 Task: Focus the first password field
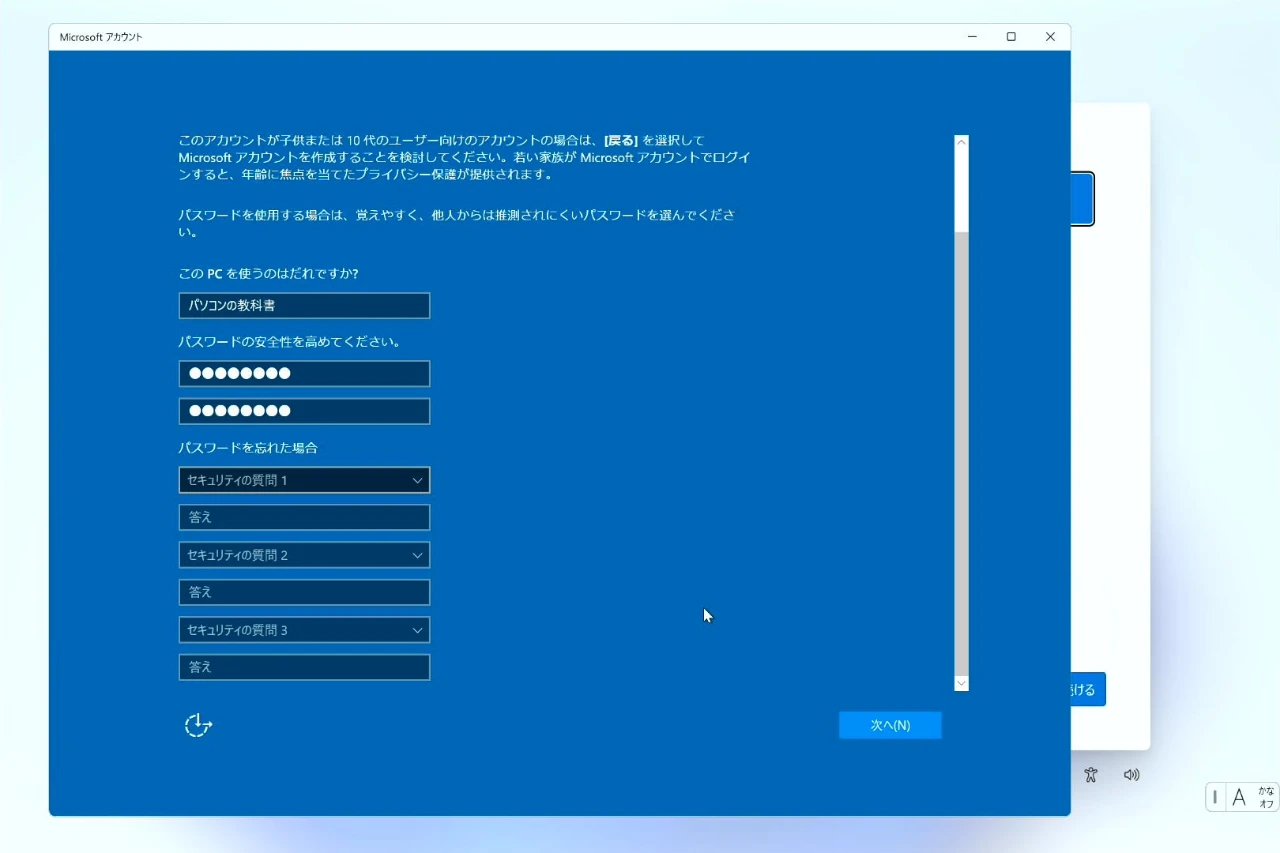[x=304, y=374]
